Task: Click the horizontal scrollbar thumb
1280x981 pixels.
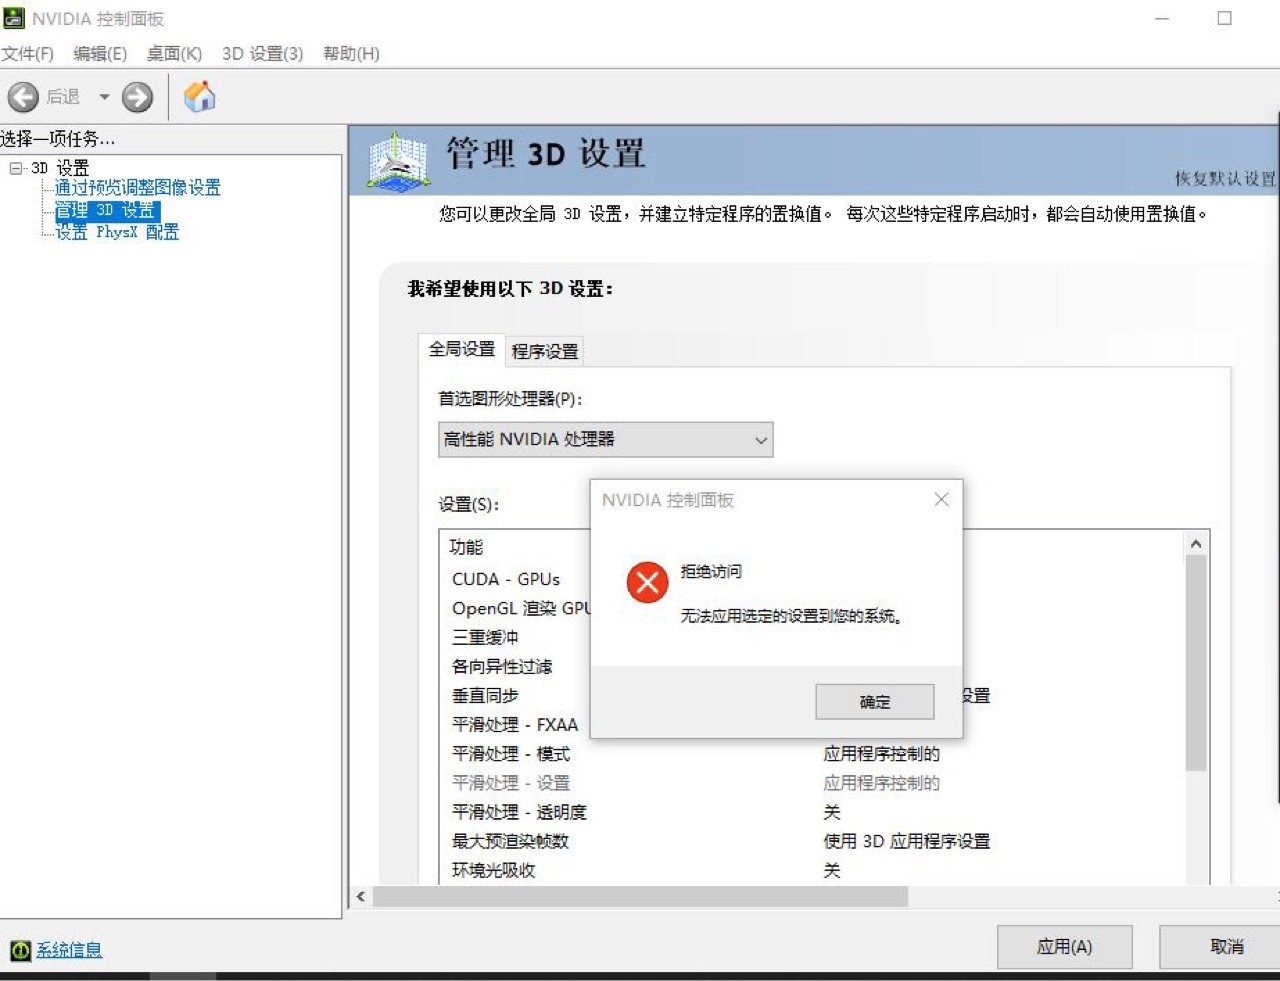Action: pos(641,897)
